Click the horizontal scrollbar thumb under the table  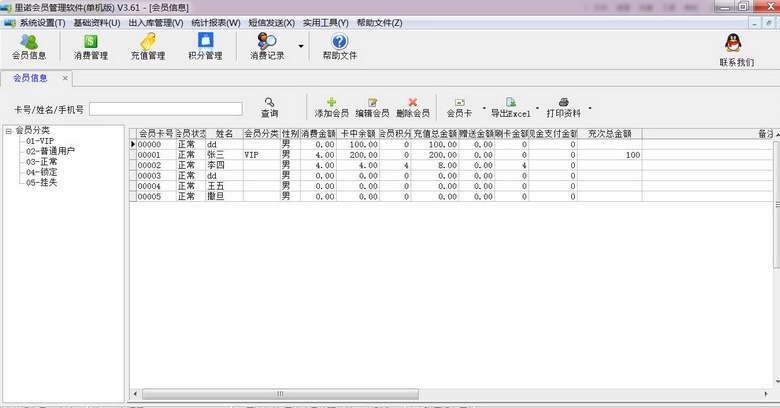280,394
